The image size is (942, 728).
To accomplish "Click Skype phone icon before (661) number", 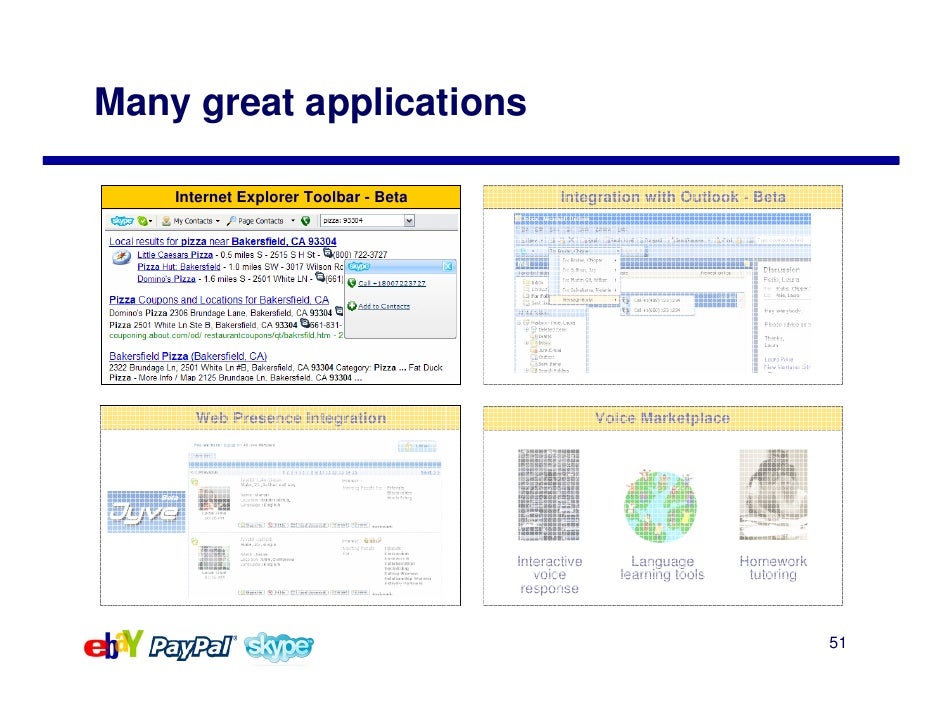I will 320,277.
